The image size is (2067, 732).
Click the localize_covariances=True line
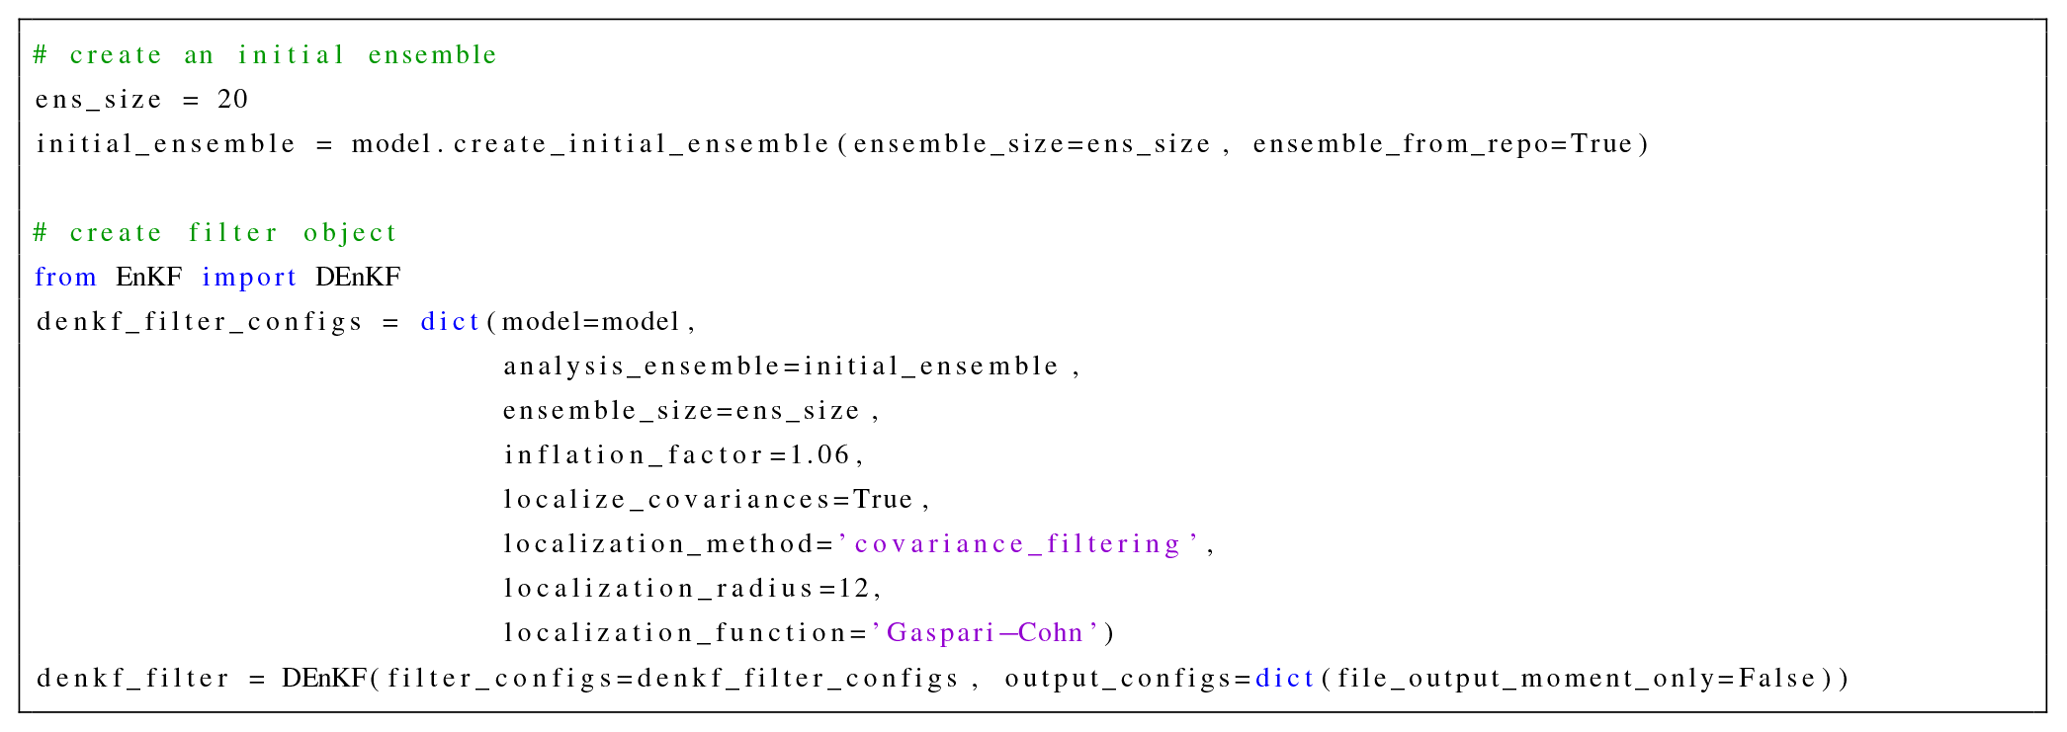[708, 499]
